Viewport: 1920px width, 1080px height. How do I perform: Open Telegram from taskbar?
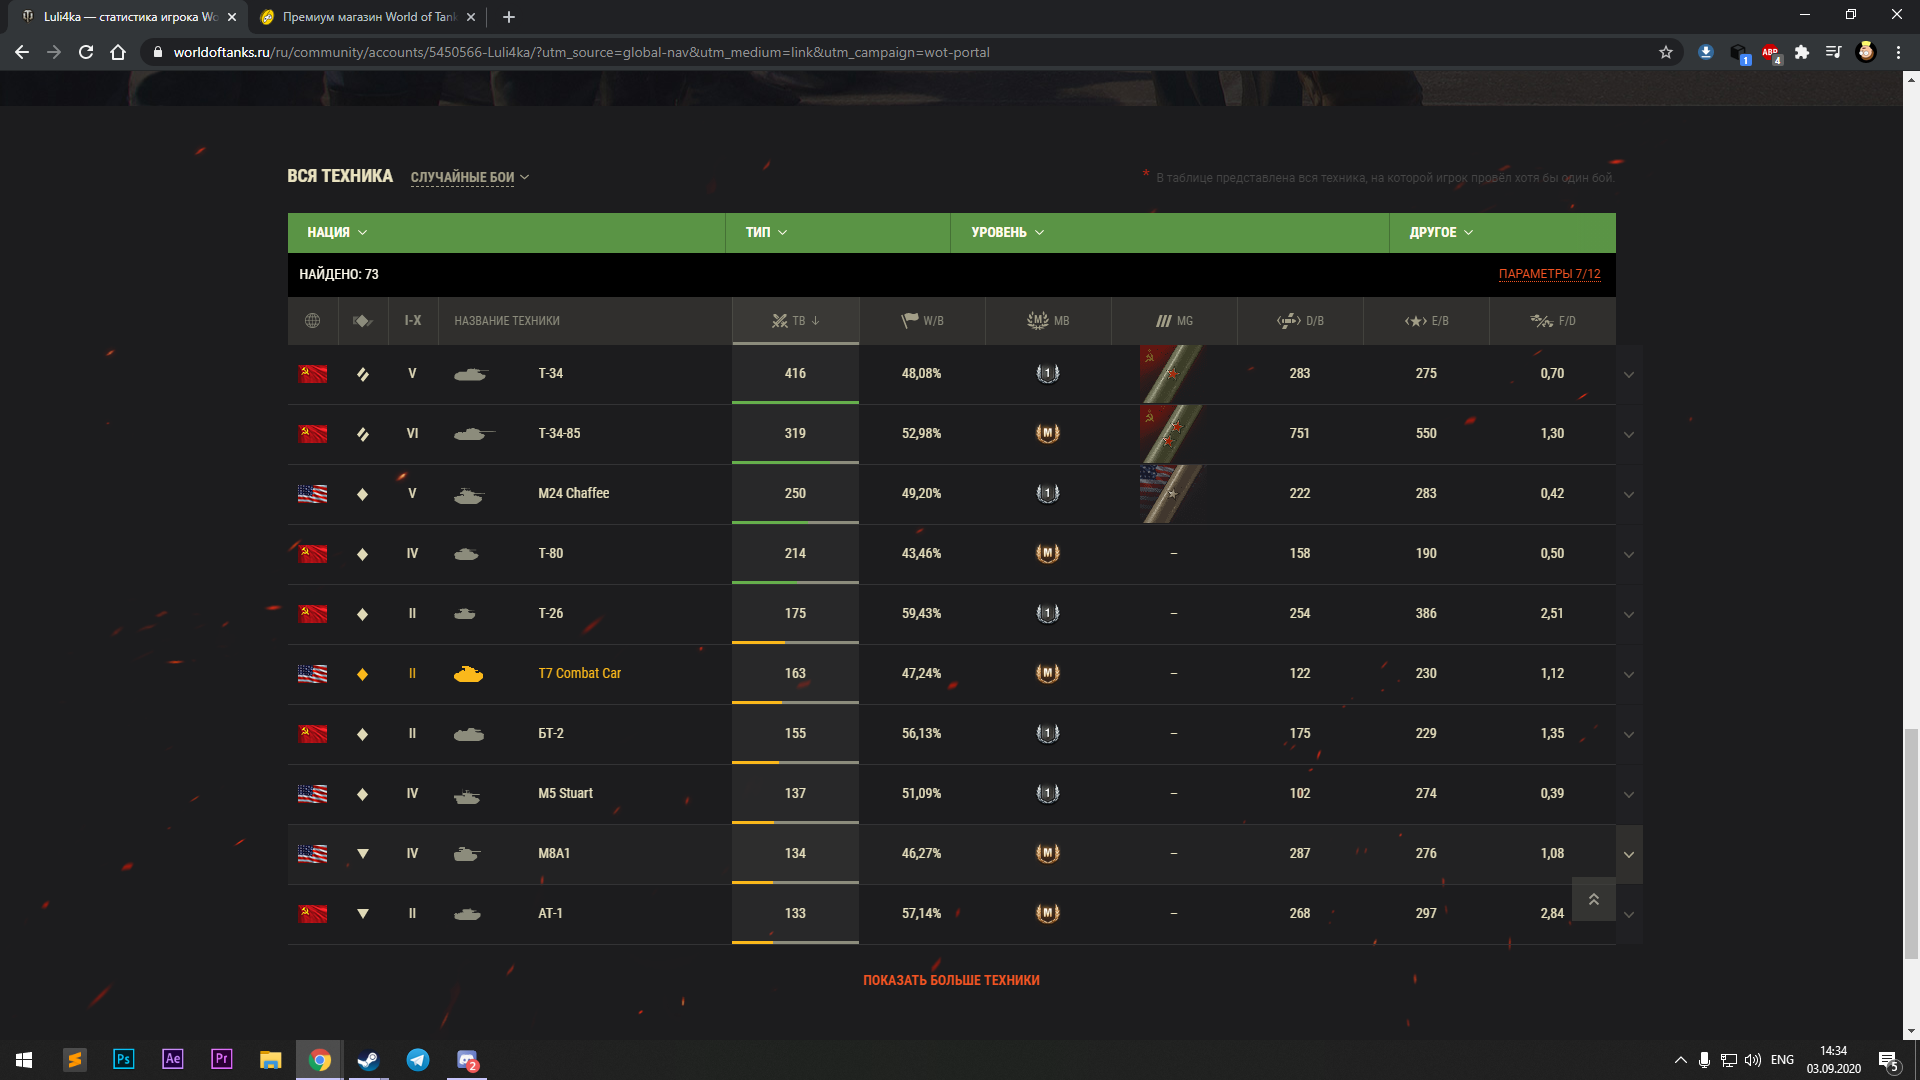pyautogui.click(x=418, y=1059)
